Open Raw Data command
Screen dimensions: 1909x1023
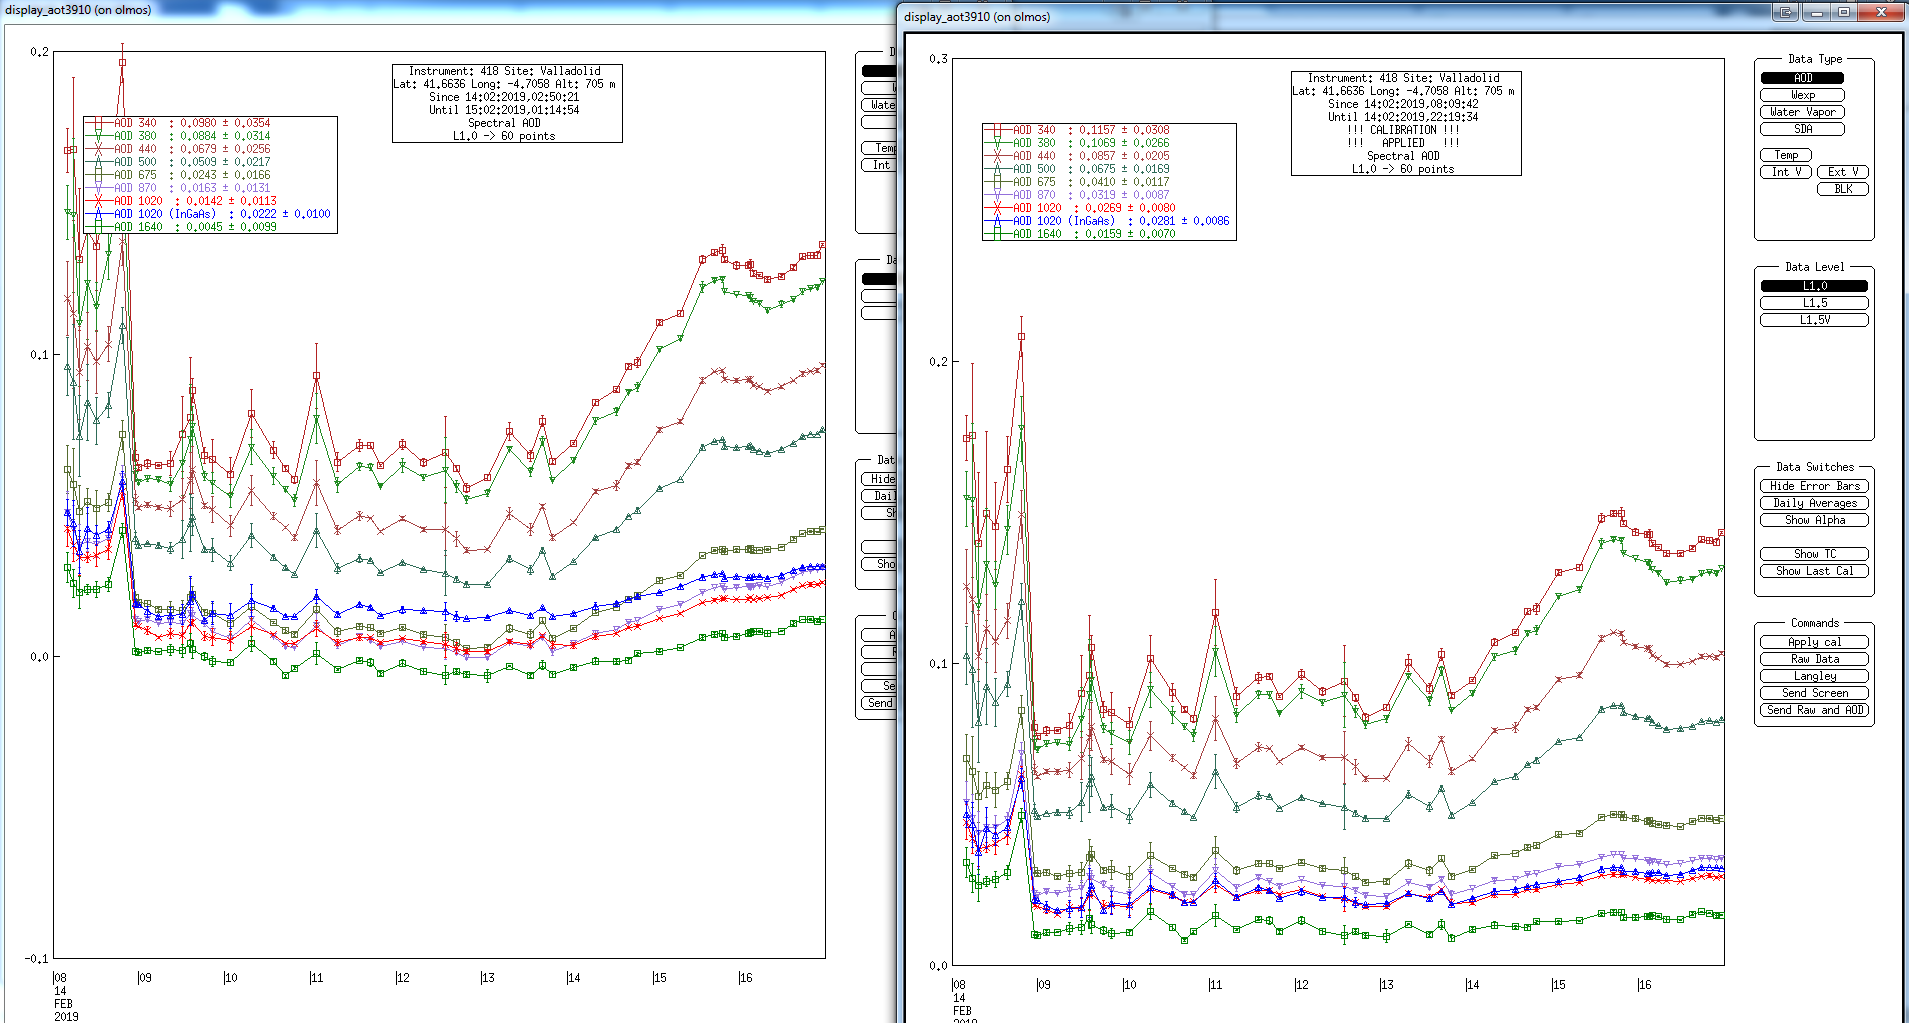1814,659
